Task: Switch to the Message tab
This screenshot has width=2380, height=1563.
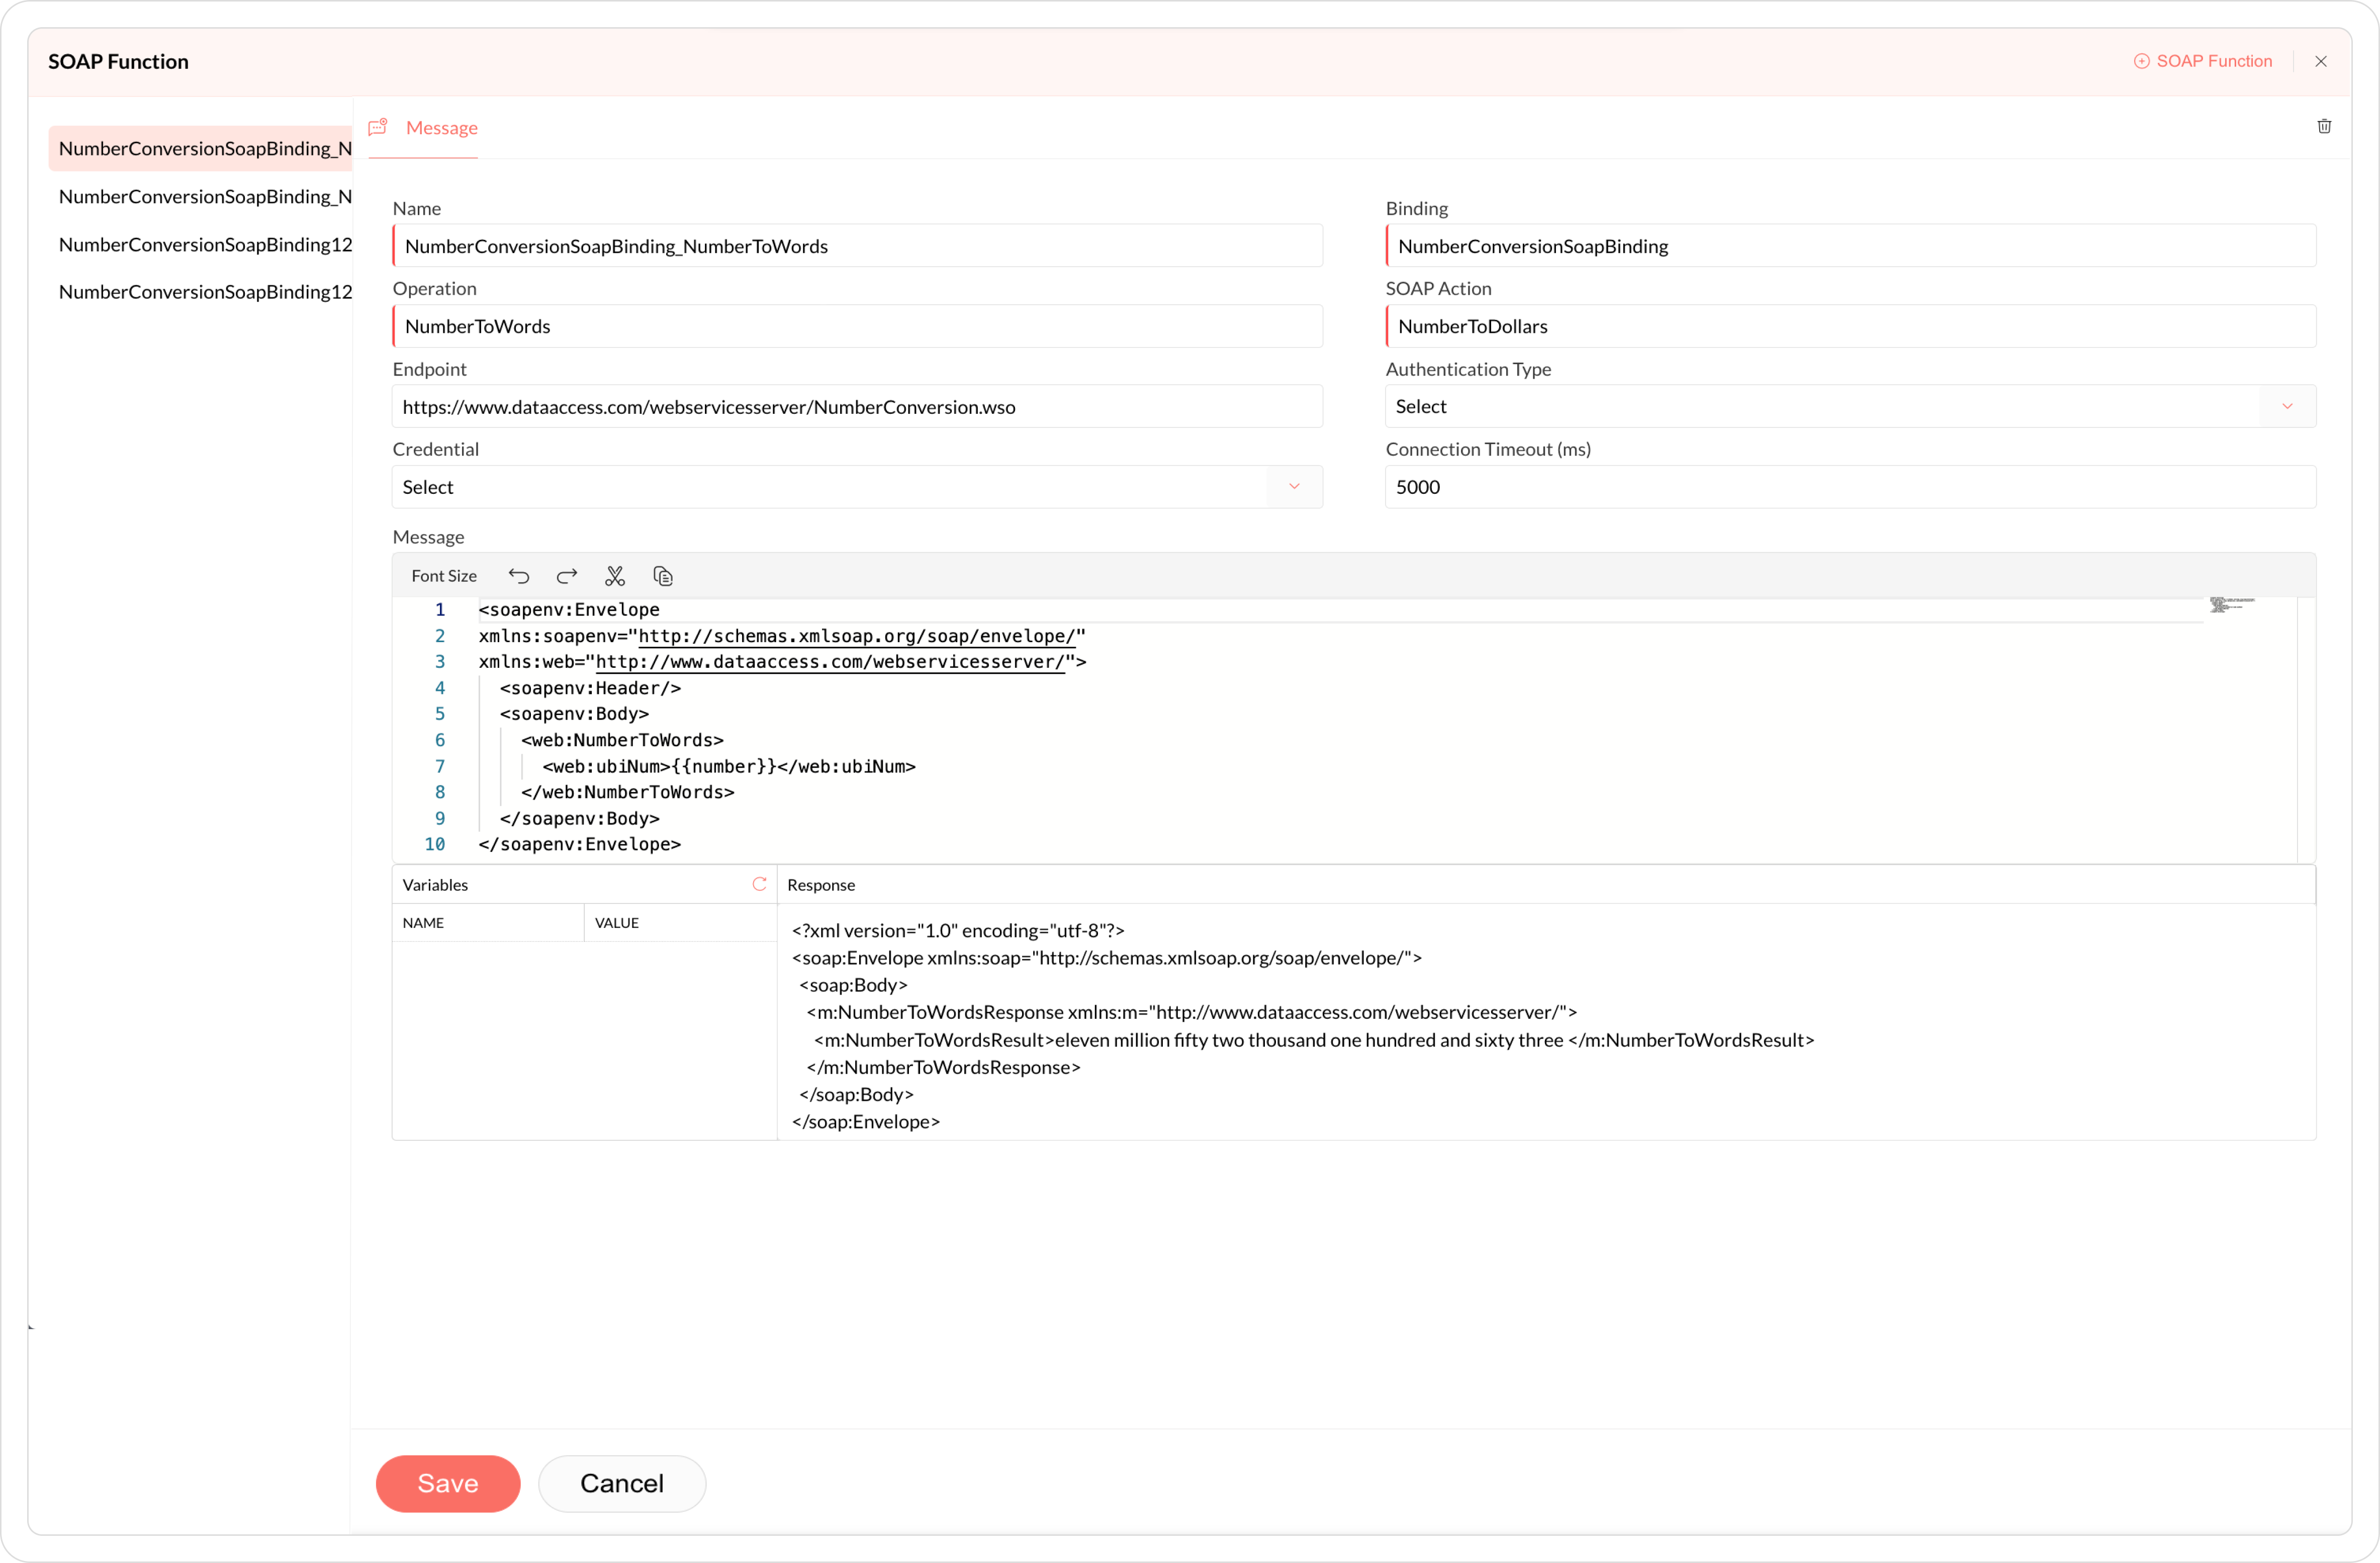Action: click(441, 128)
